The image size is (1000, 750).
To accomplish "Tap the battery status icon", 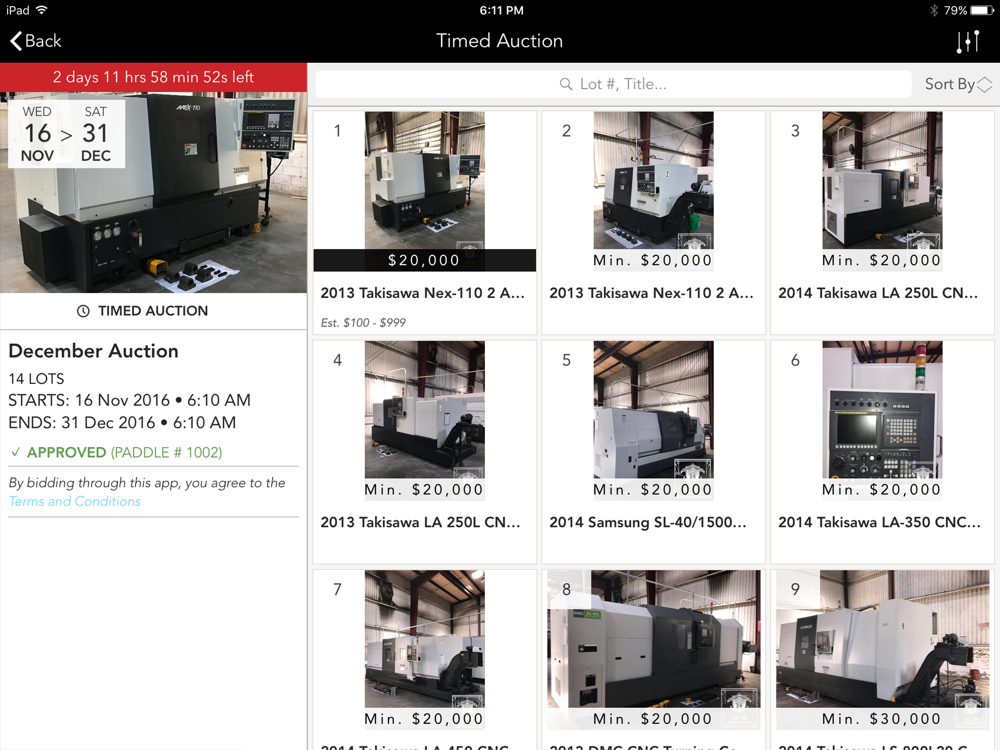I will click(982, 10).
